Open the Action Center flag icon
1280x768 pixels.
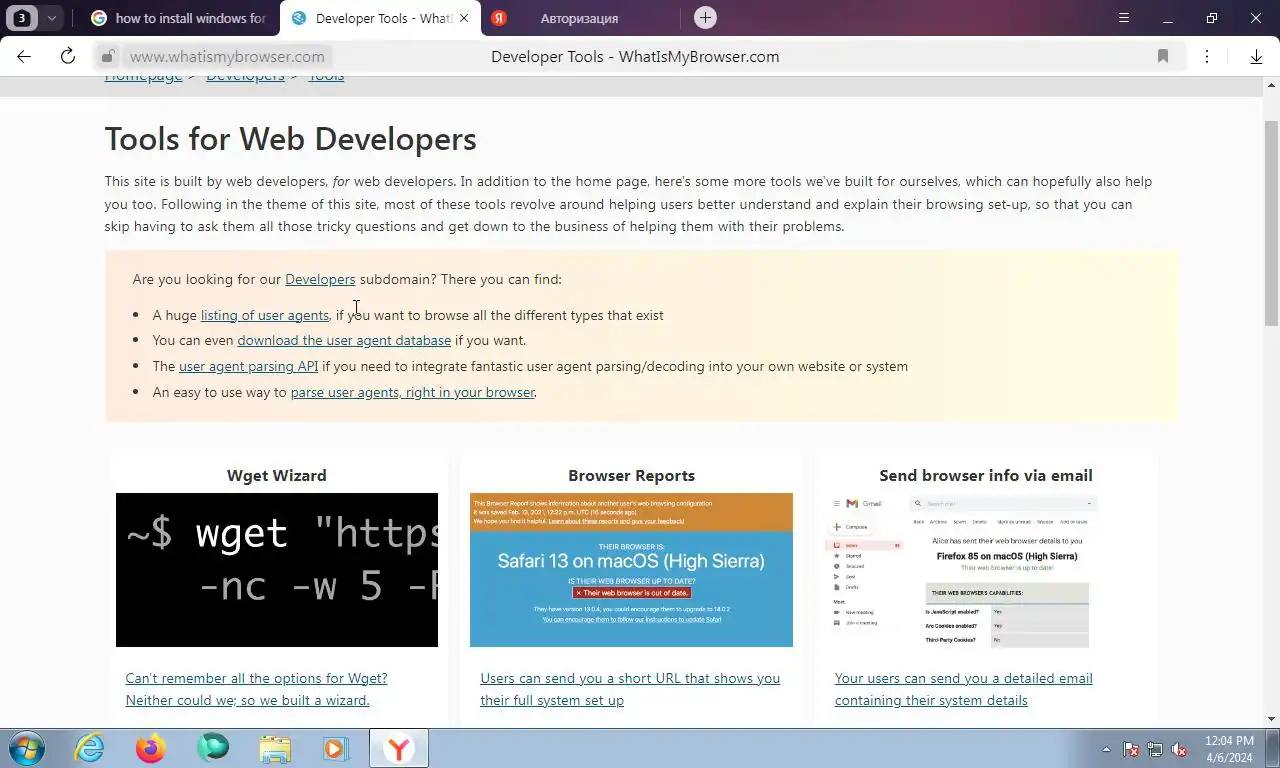coord(1131,749)
